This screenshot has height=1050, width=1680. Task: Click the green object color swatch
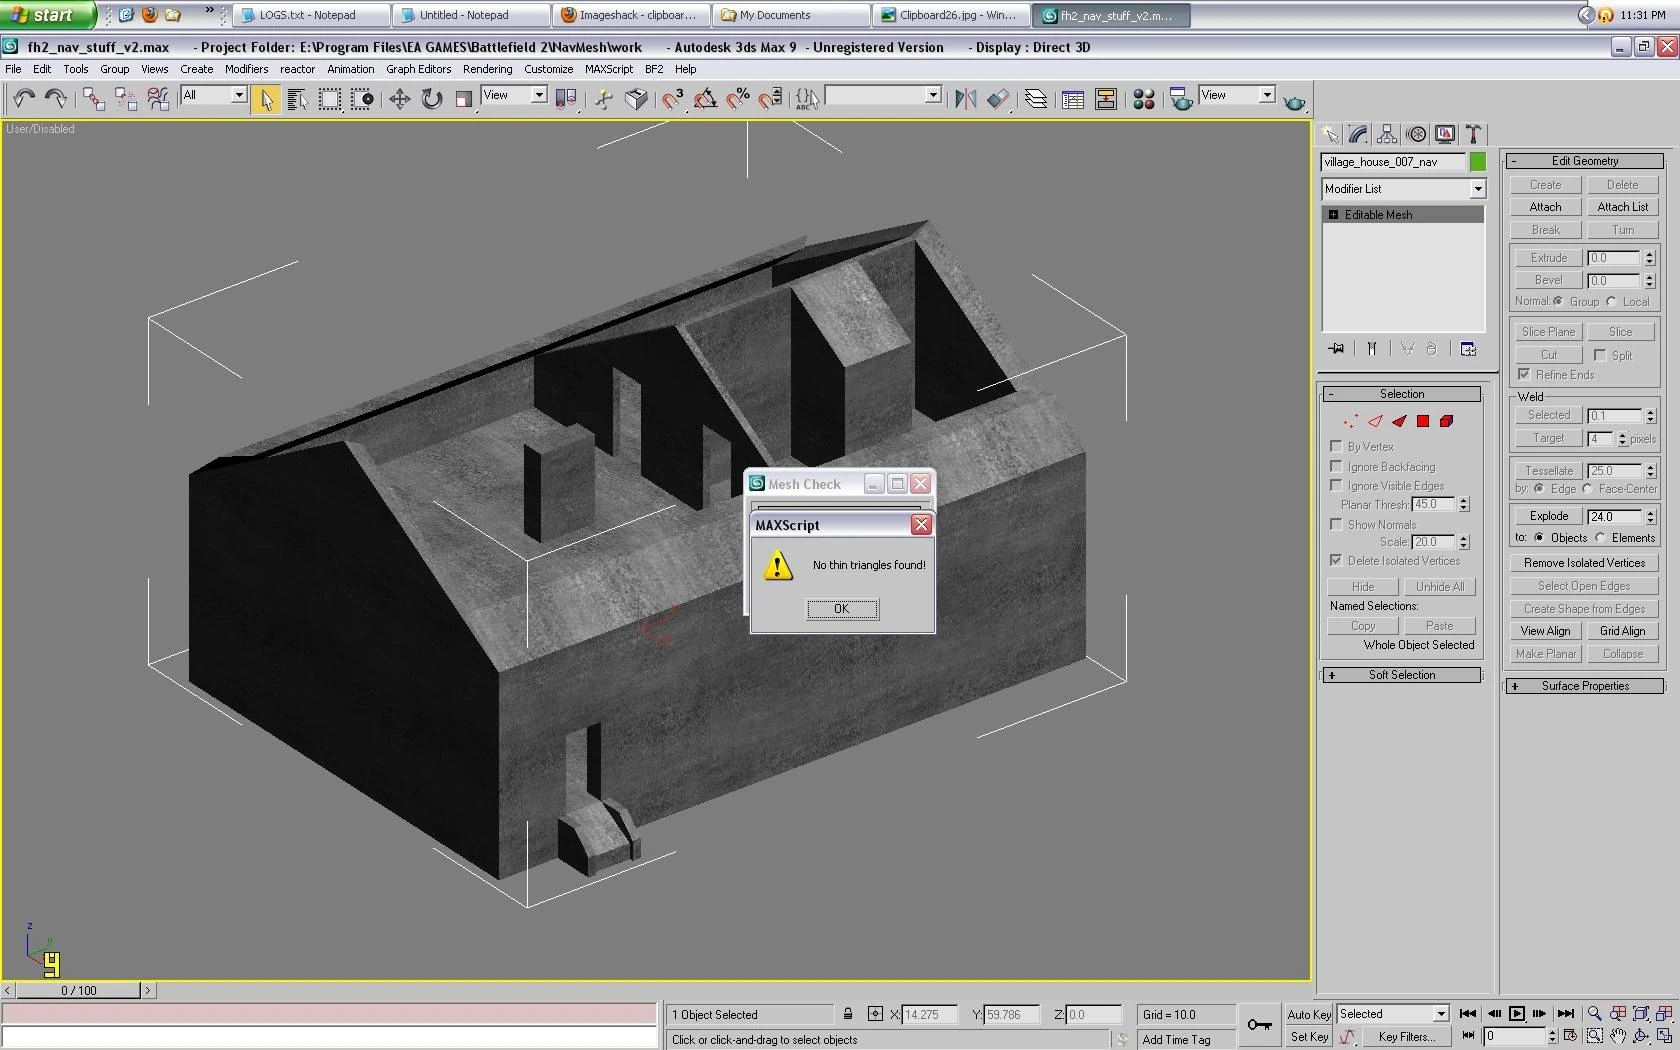pos(1478,162)
